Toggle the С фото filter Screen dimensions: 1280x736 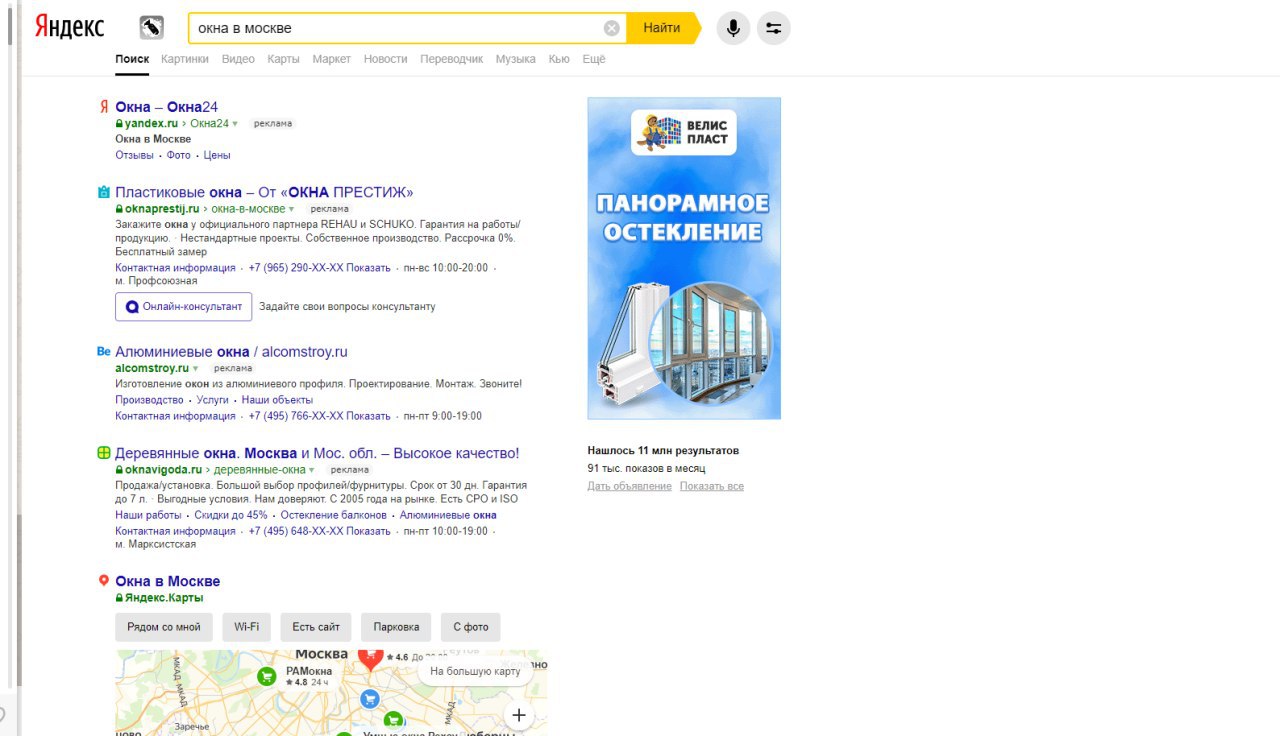[471, 627]
